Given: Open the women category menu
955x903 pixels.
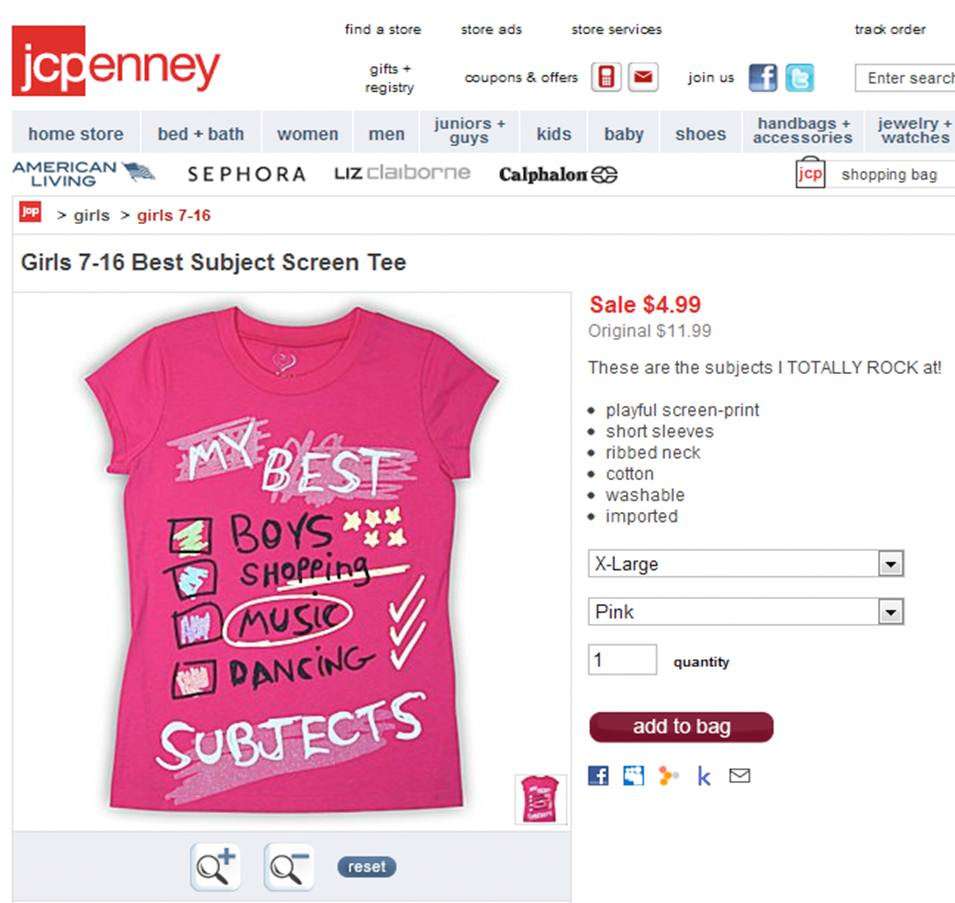Looking at the screenshot, I should click(x=308, y=132).
